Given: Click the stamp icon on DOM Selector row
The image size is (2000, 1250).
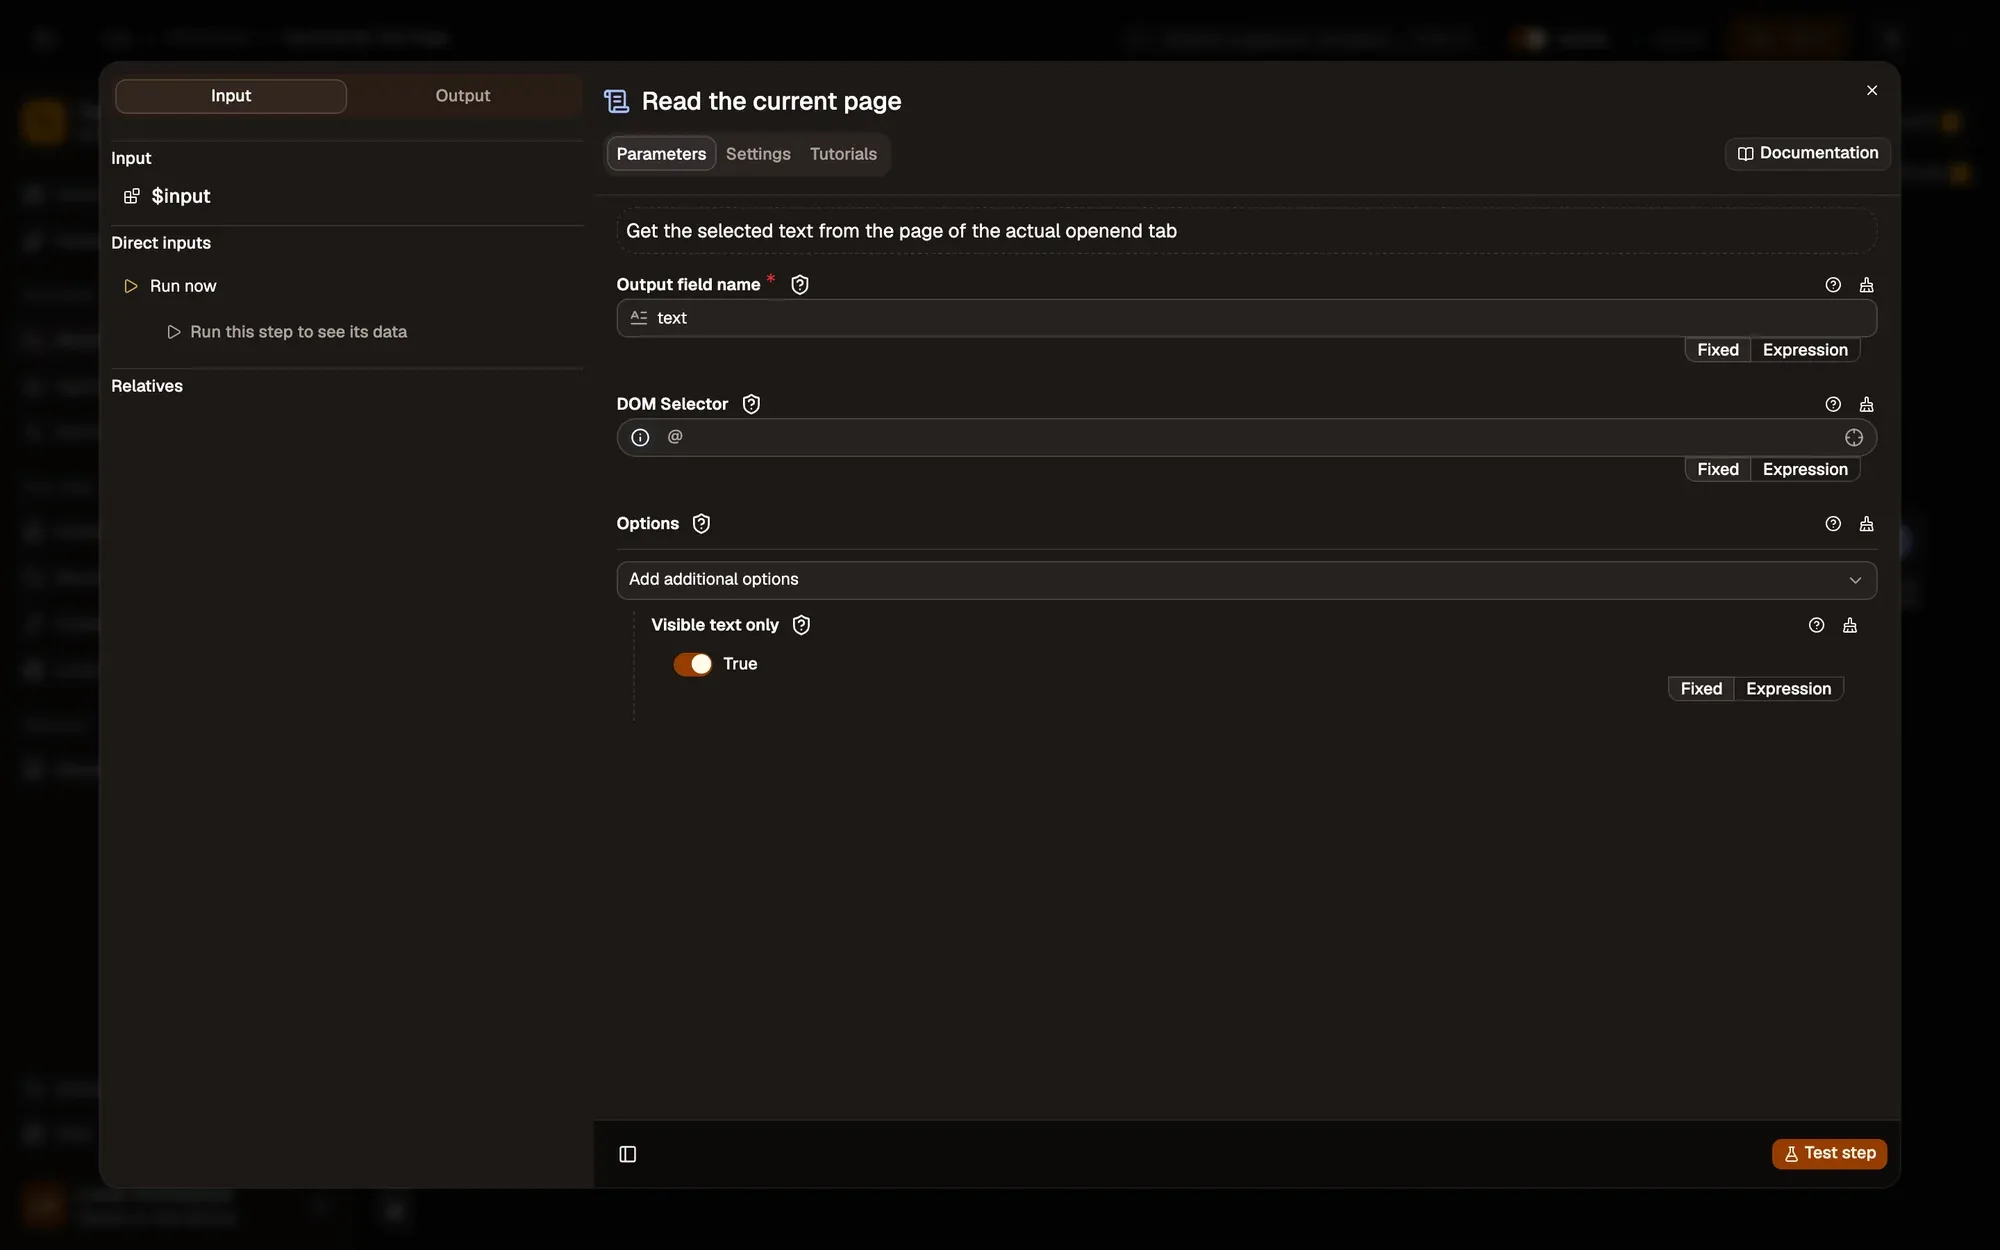Looking at the screenshot, I should tap(1866, 404).
